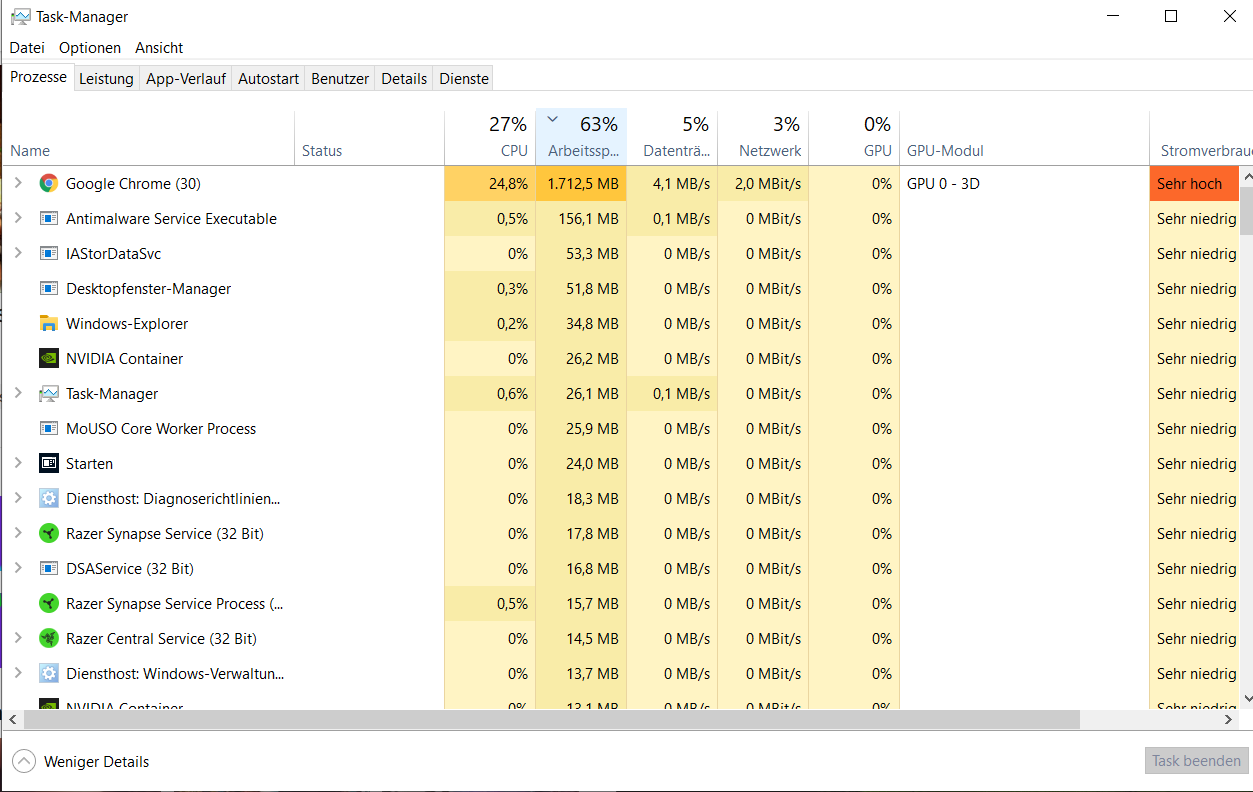The height and width of the screenshot is (792, 1253).
Task: Click the Razer Central Service icon
Action: 48,638
